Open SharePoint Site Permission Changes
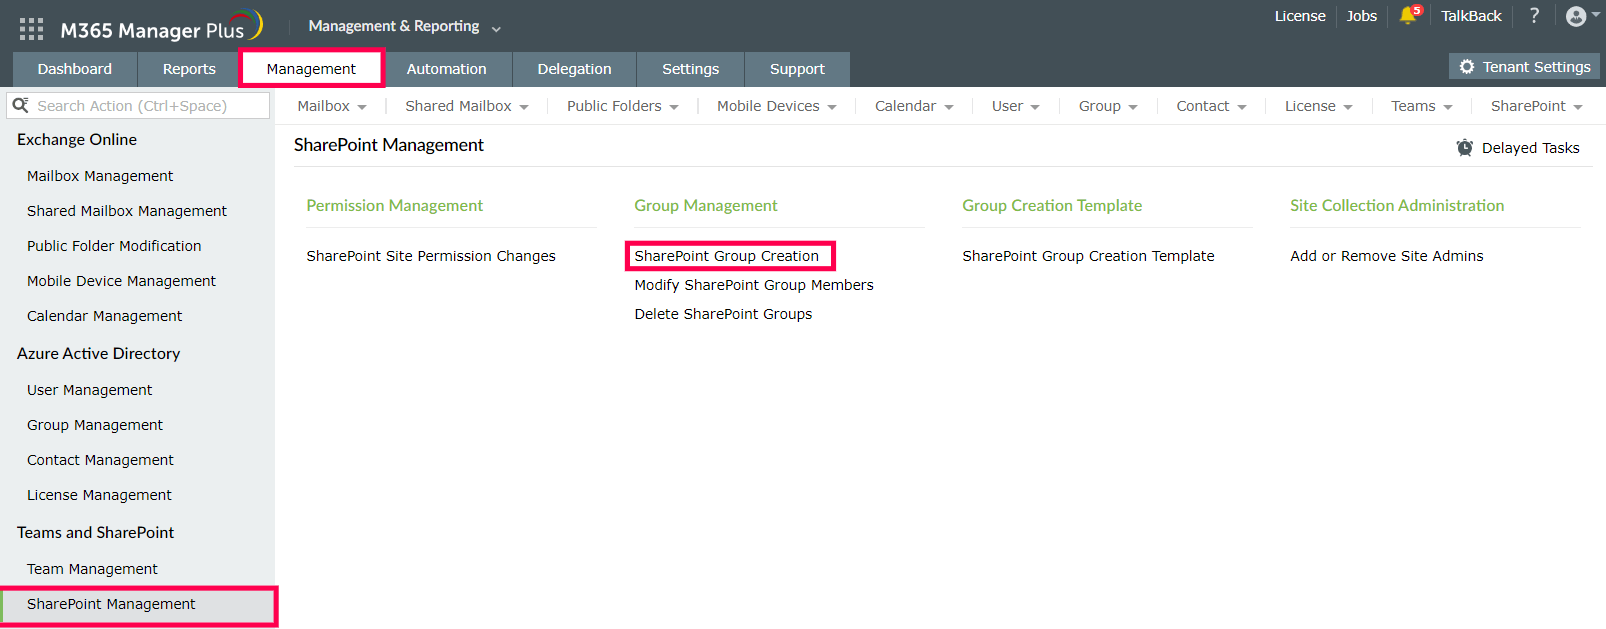Viewport: 1606px width, 629px height. click(x=431, y=256)
